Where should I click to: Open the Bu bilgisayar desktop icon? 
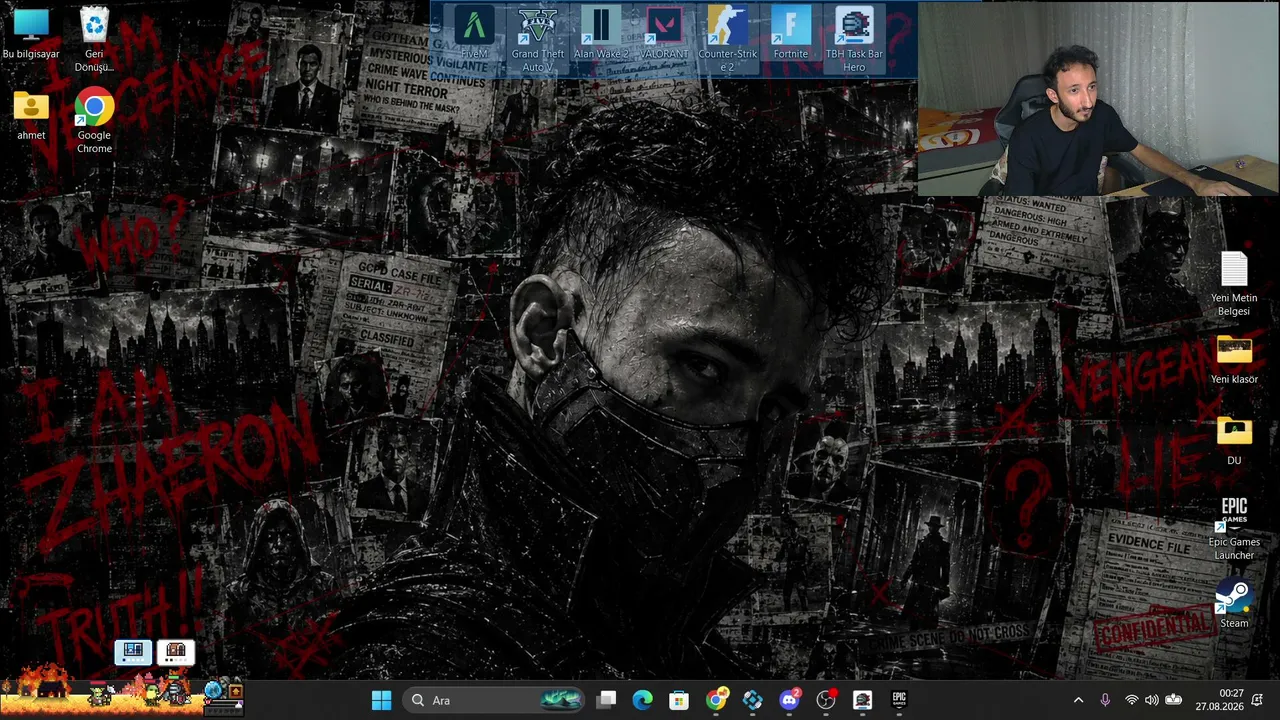point(31,34)
